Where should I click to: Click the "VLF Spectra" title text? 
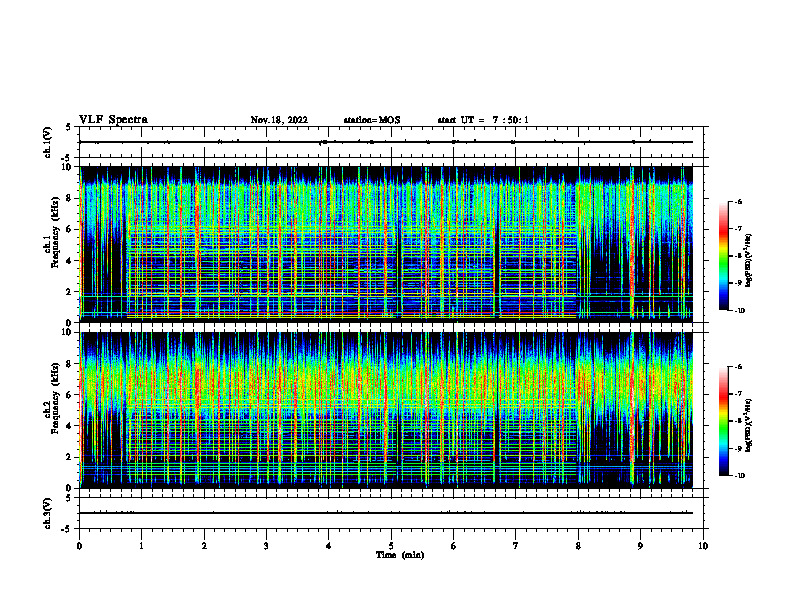coord(113,120)
